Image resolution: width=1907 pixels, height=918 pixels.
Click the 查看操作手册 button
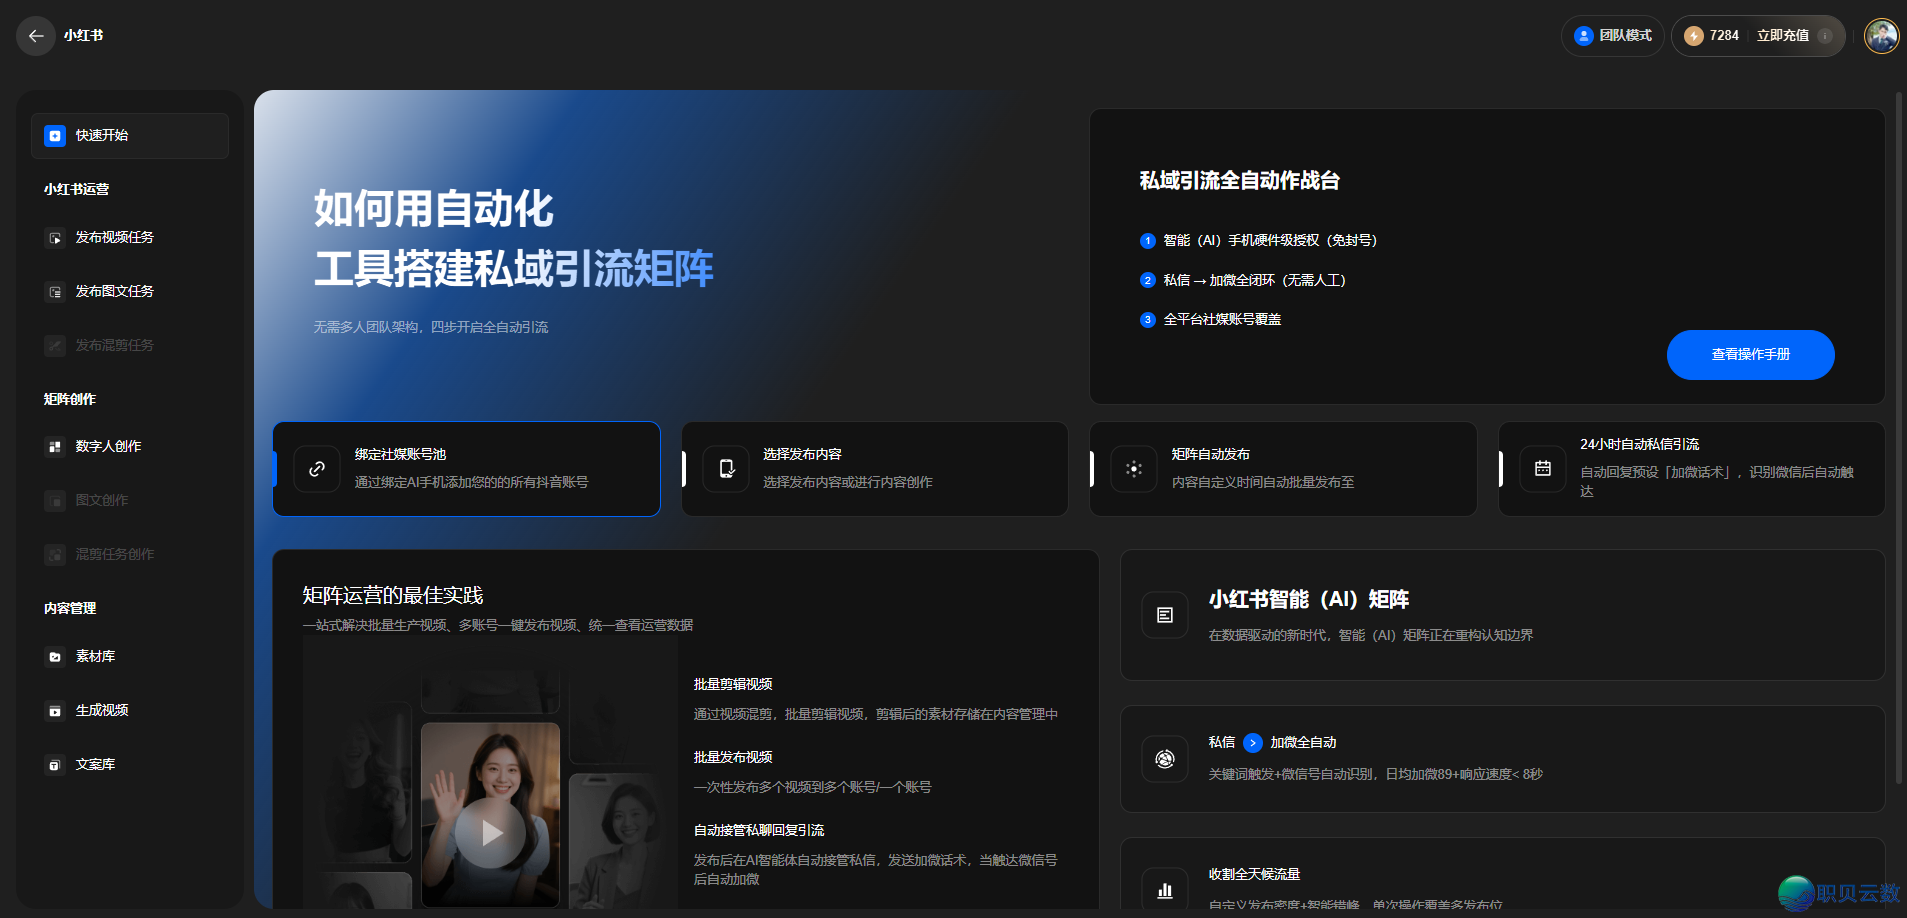(x=1750, y=354)
